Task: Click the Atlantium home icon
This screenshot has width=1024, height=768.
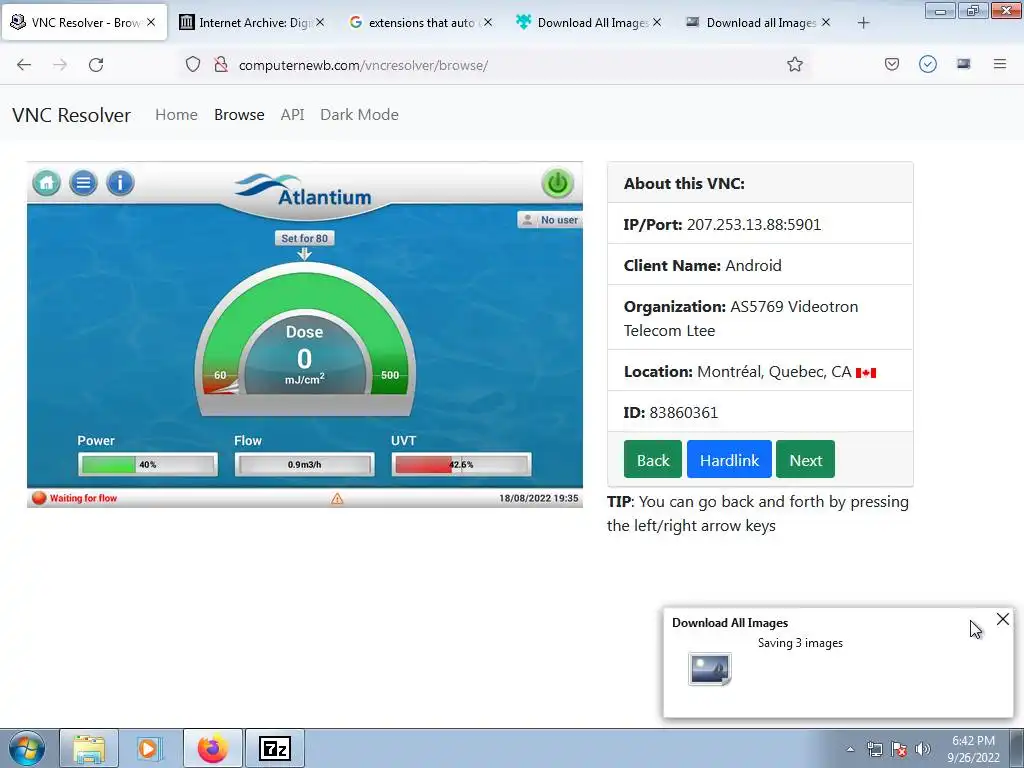Action: [x=47, y=183]
